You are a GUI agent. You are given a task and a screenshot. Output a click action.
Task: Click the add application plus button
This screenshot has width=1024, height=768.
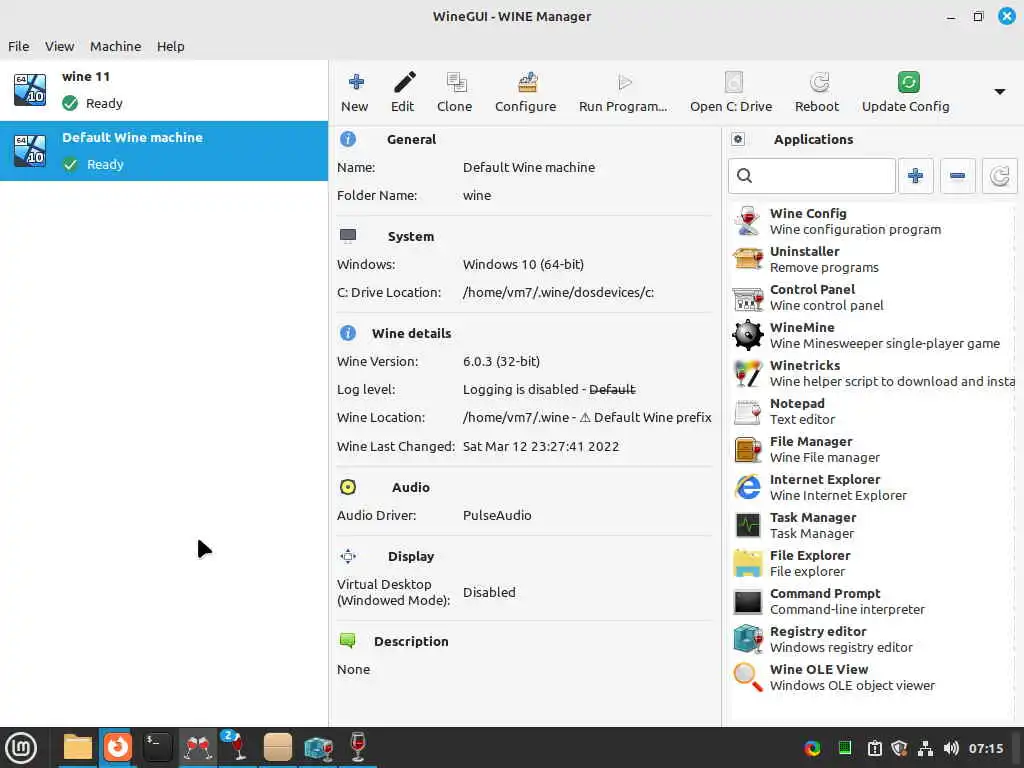click(x=916, y=176)
